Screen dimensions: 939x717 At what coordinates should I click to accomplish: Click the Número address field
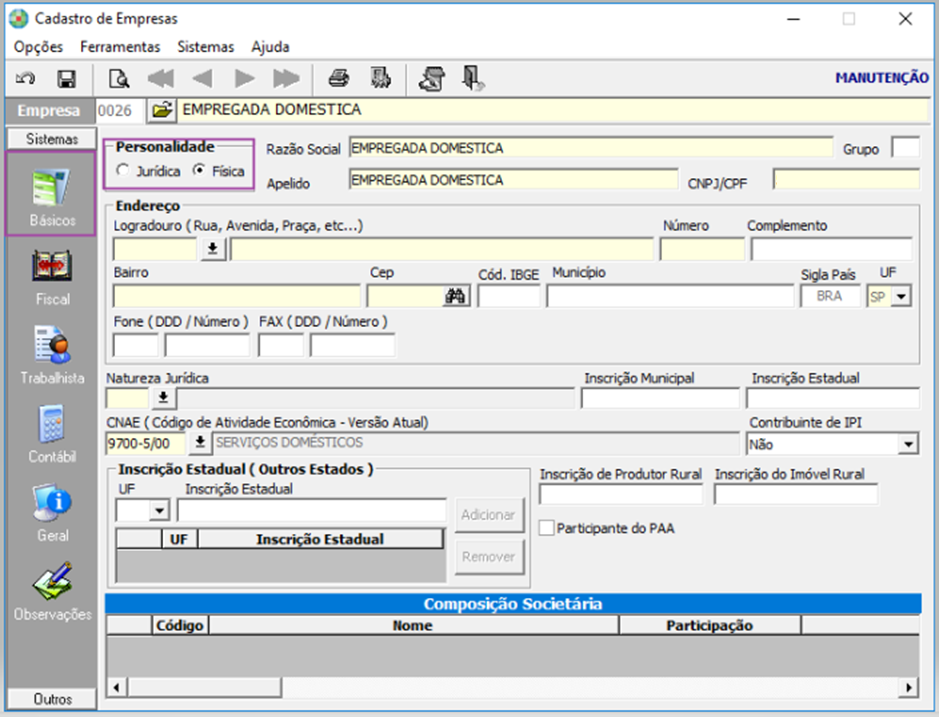coord(702,249)
